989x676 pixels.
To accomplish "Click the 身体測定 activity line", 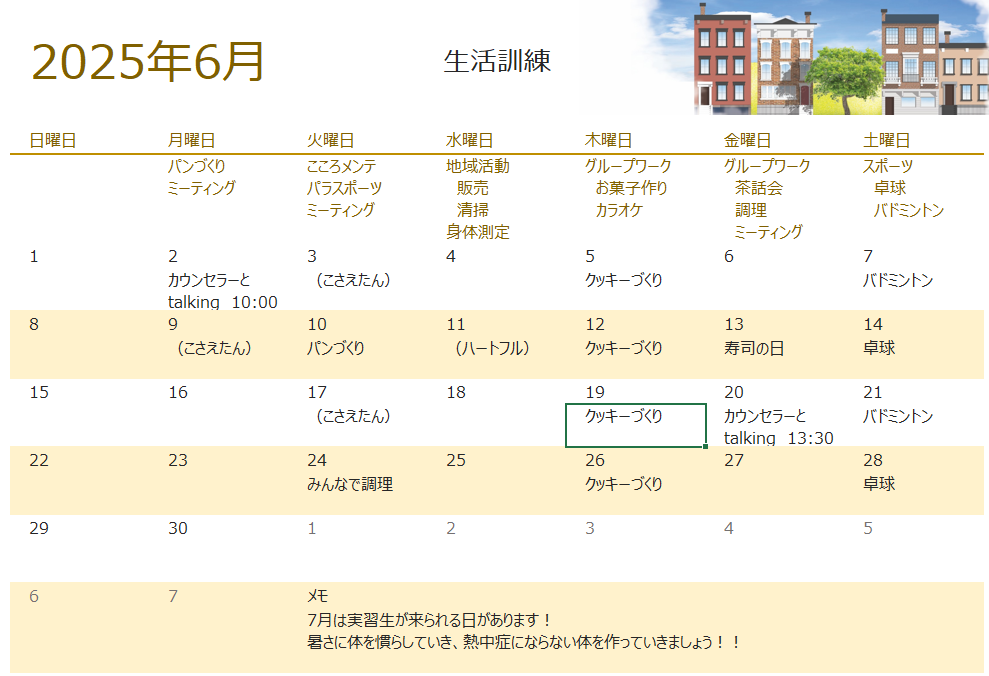I will point(477,232).
